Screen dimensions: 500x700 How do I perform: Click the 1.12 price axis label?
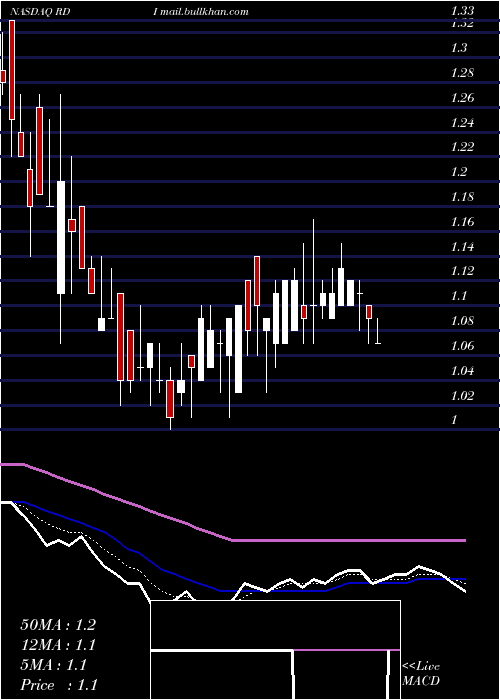pyautogui.click(x=462, y=271)
